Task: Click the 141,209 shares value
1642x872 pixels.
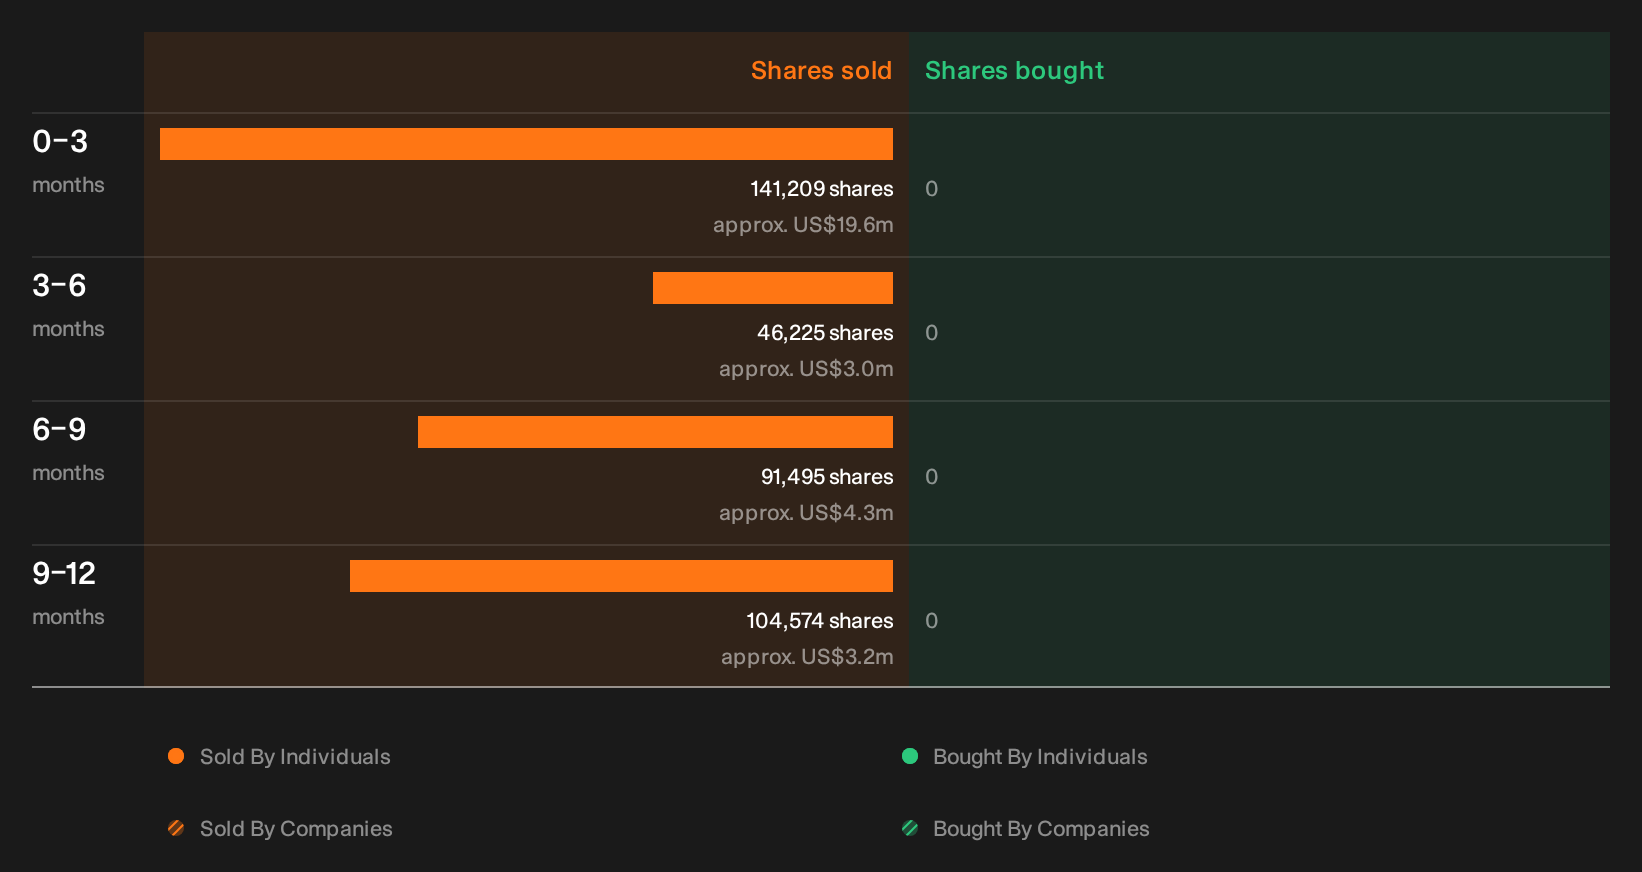Action: pos(822,189)
